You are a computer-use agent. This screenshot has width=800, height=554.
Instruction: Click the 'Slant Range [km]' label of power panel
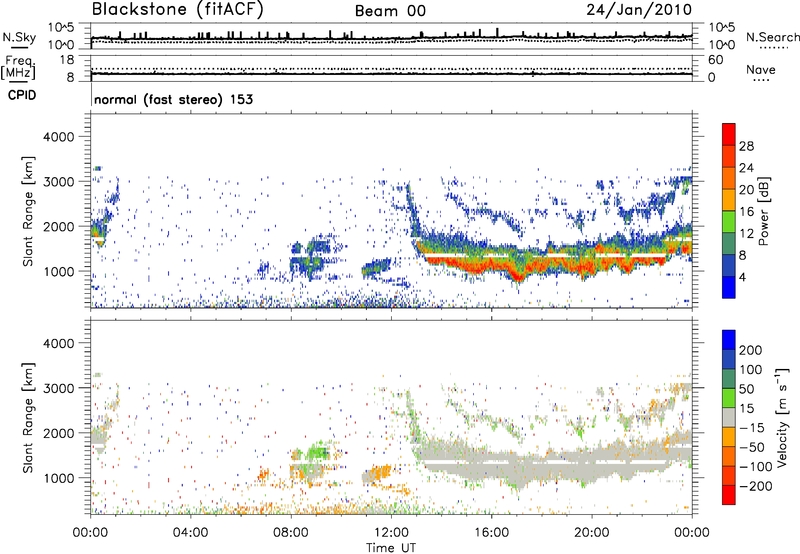tap(28, 211)
